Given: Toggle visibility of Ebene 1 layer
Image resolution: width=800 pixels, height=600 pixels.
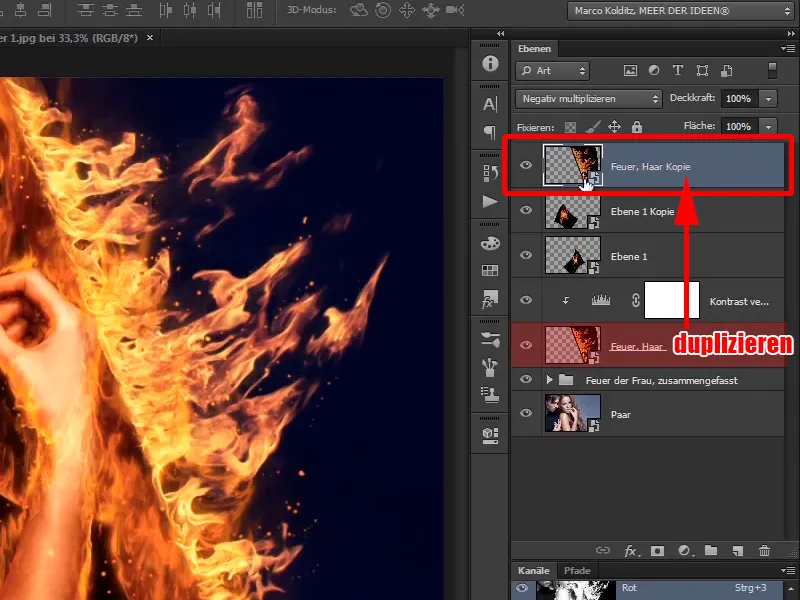Looking at the screenshot, I should pos(526,255).
